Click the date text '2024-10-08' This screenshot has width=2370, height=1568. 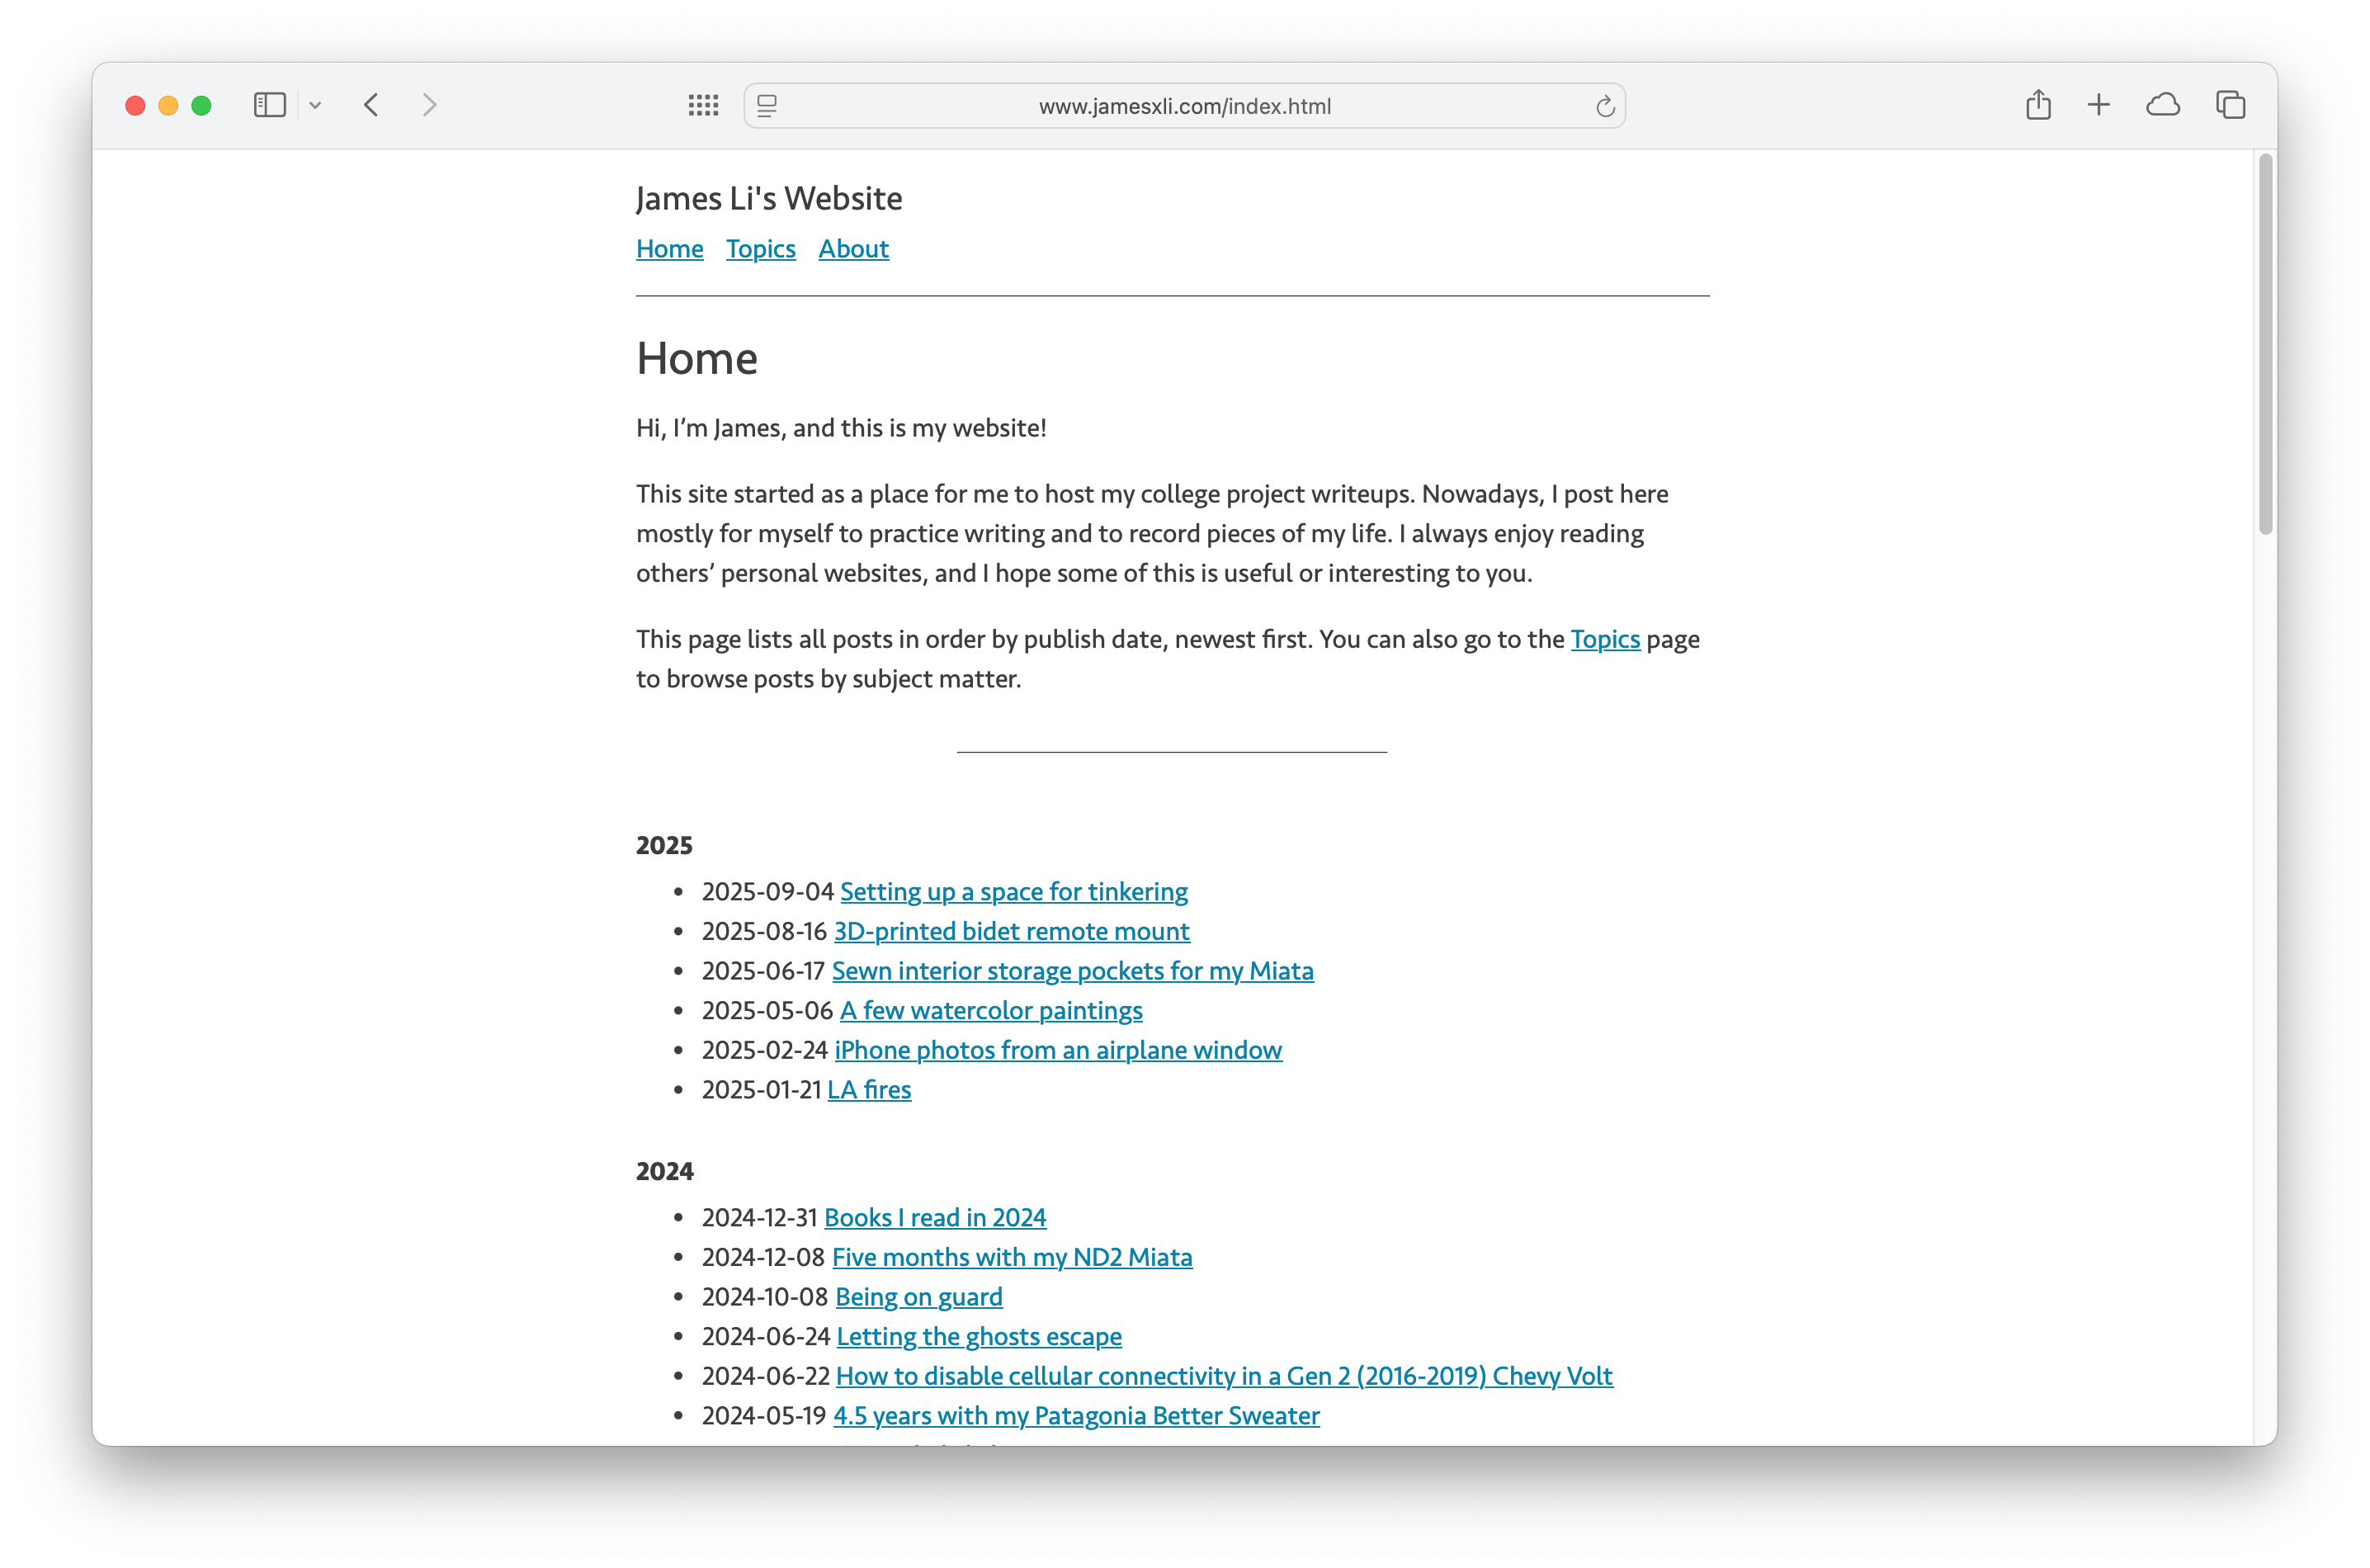765,1296
